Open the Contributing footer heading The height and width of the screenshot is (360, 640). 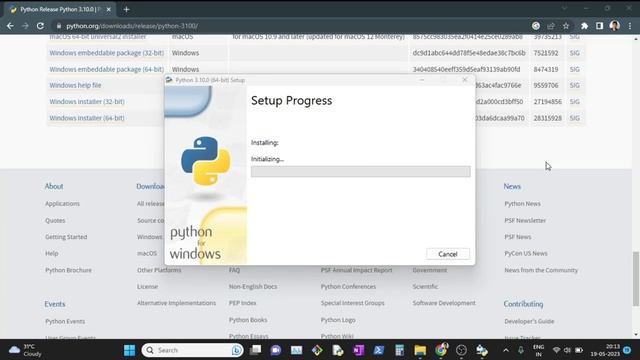tap(523, 304)
